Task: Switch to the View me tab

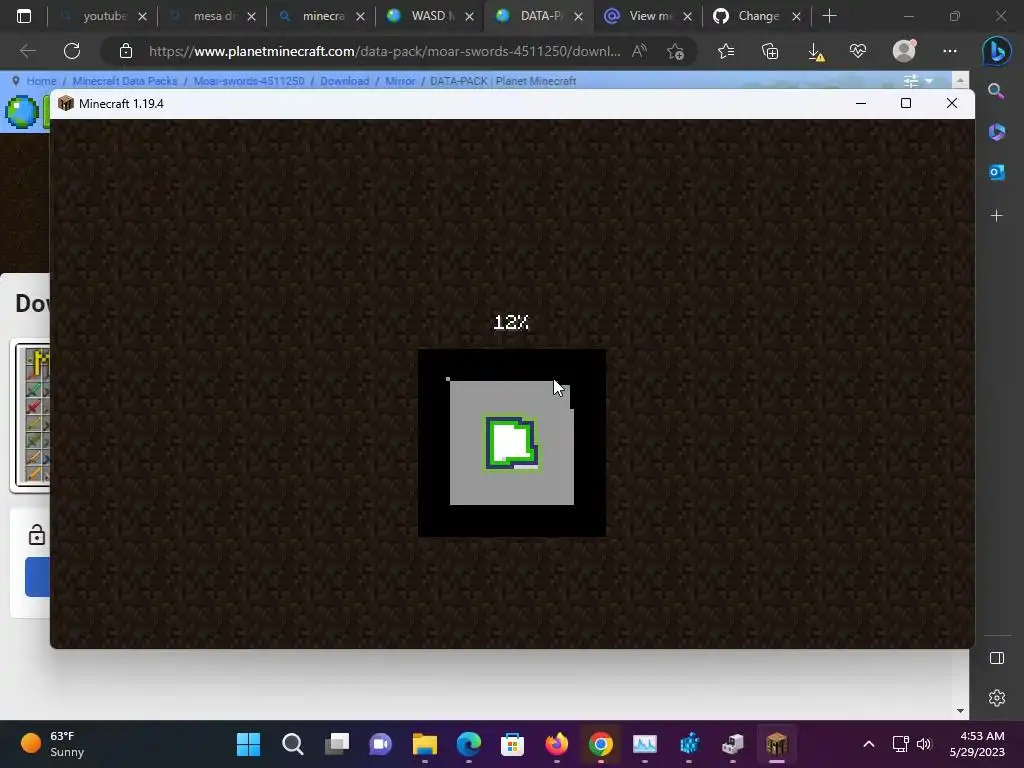Action: pos(648,16)
